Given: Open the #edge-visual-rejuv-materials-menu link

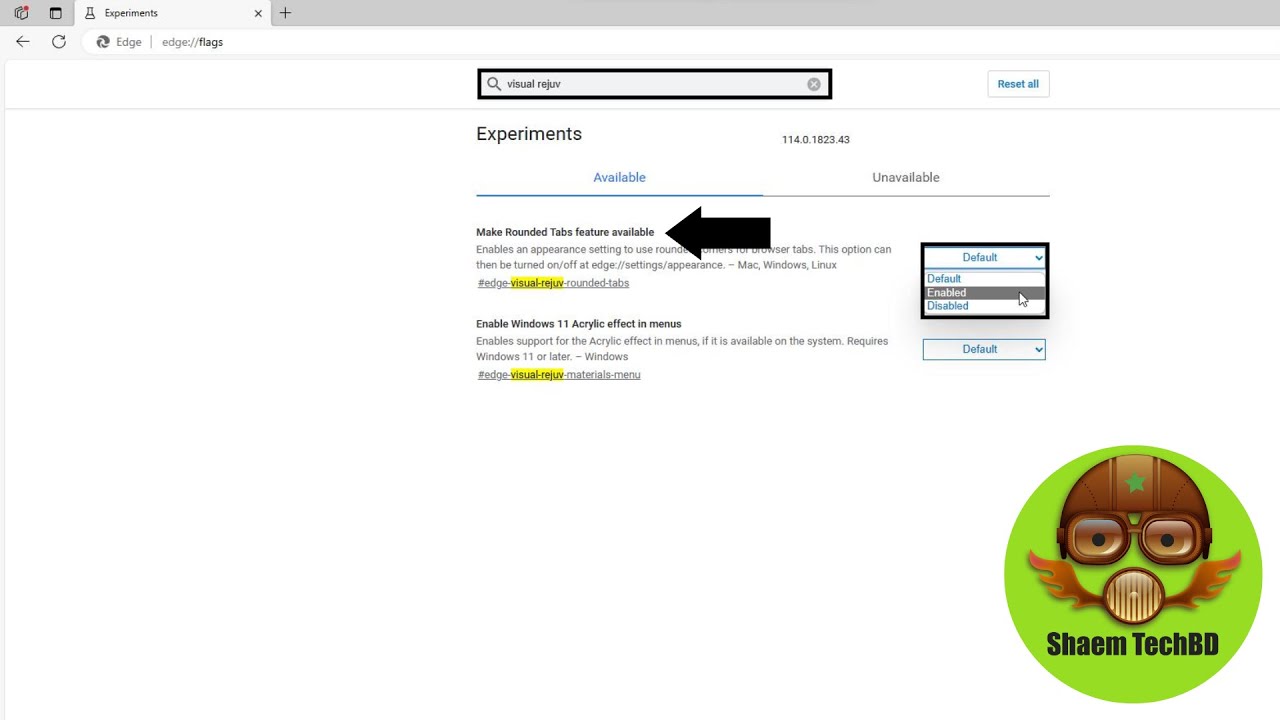Looking at the screenshot, I should point(559,375).
